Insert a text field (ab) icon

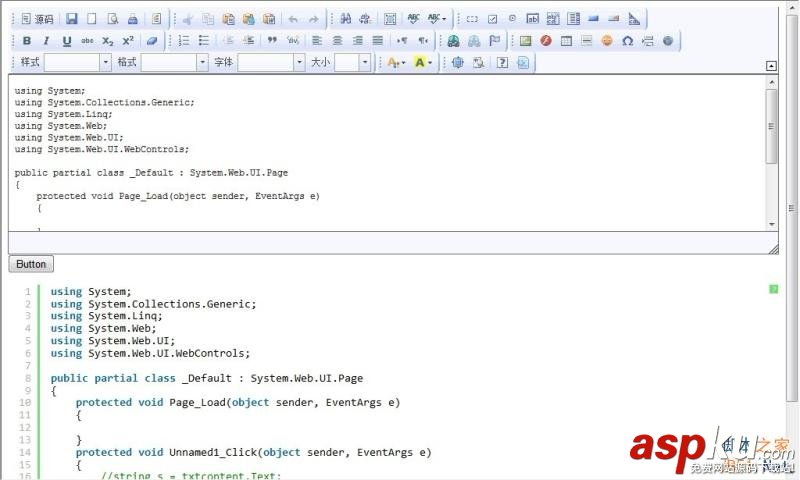click(x=533, y=19)
